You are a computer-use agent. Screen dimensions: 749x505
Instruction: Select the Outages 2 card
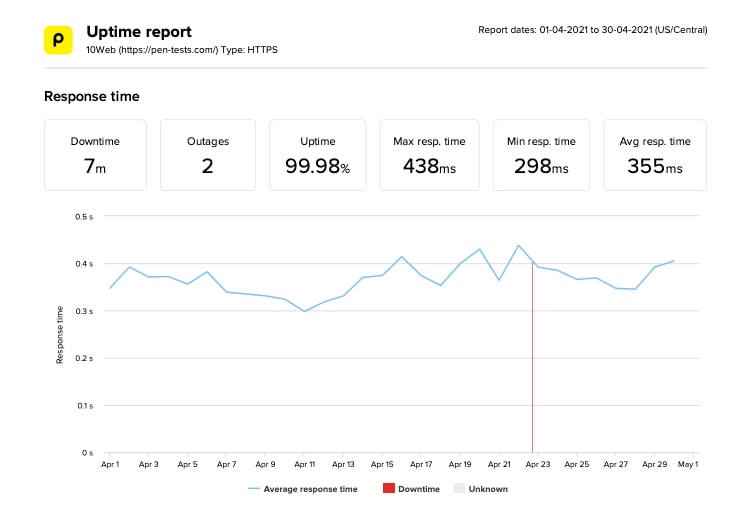coord(208,155)
